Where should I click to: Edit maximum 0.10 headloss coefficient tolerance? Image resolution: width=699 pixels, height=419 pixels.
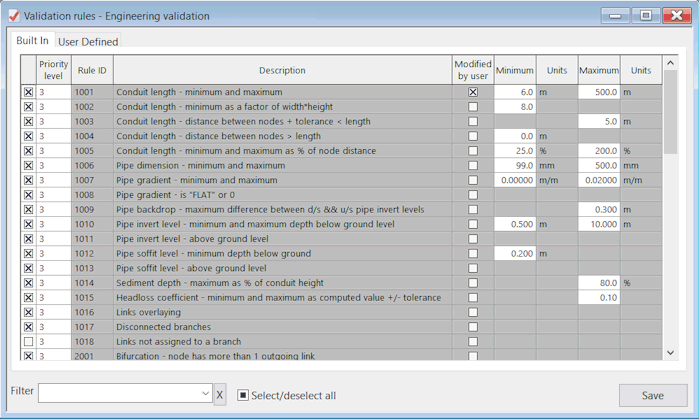[x=599, y=298]
